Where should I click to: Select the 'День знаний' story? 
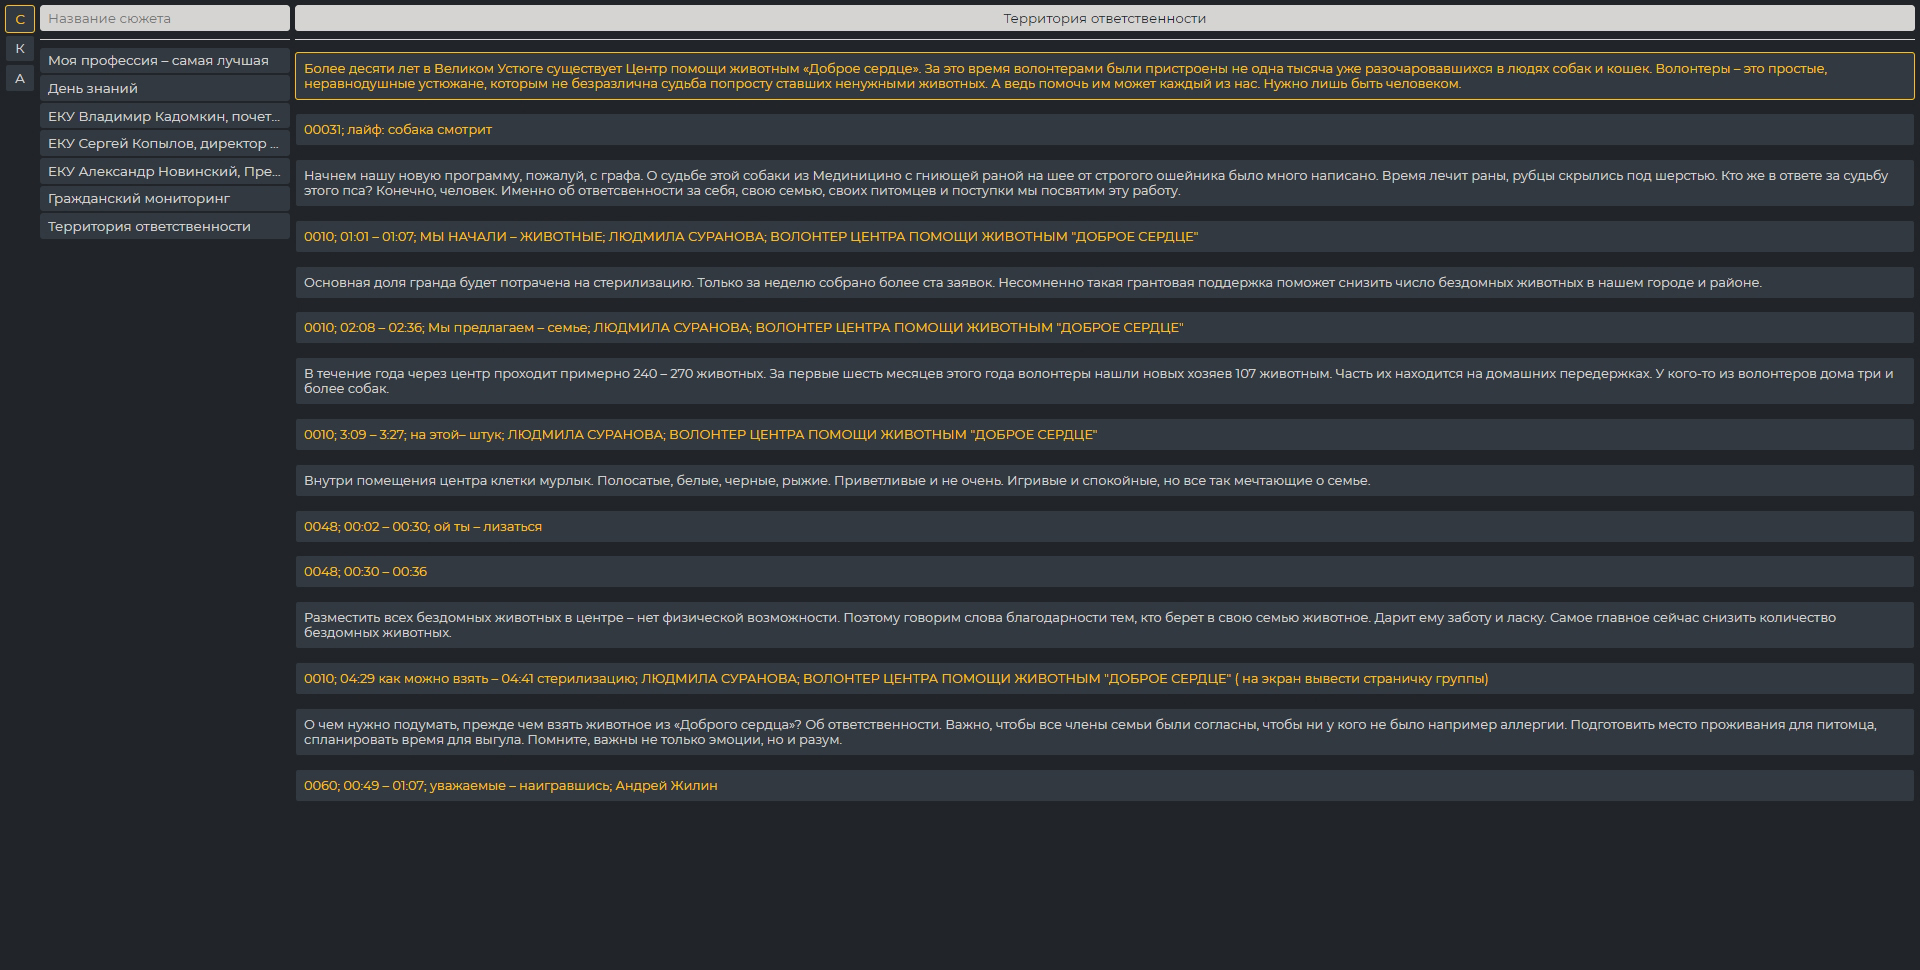165,89
